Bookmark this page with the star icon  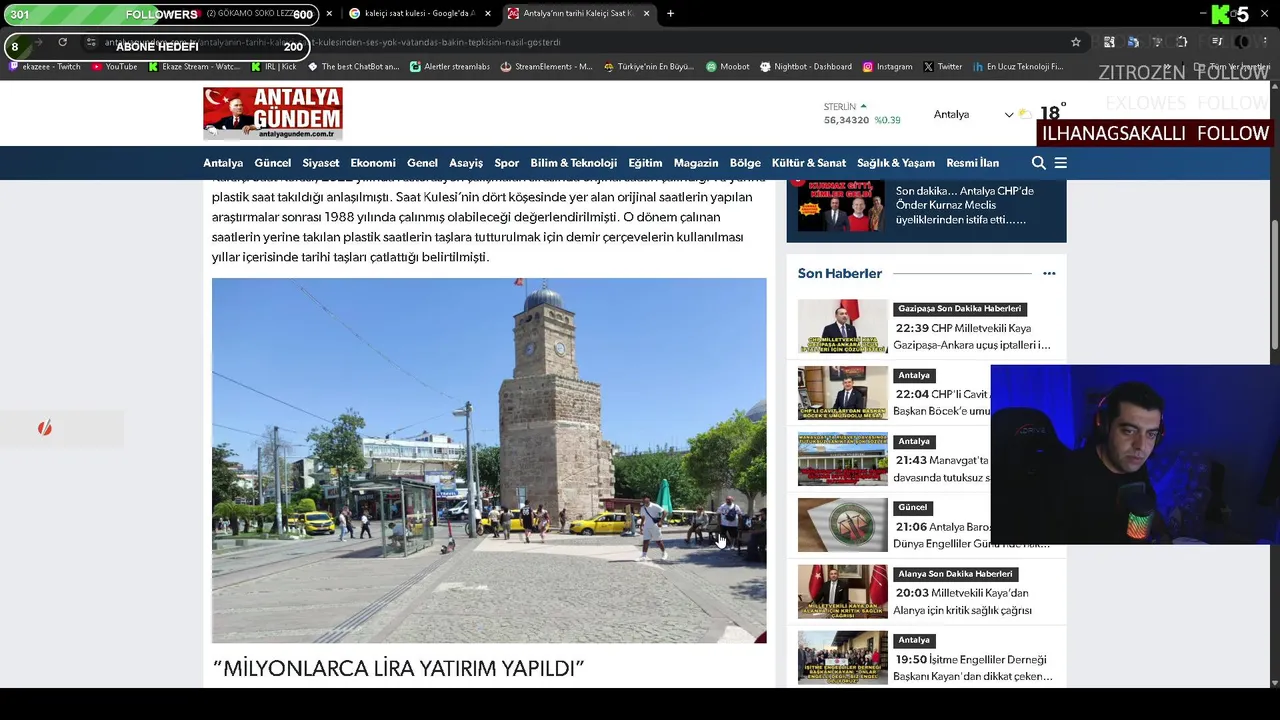(x=1076, y=42)
